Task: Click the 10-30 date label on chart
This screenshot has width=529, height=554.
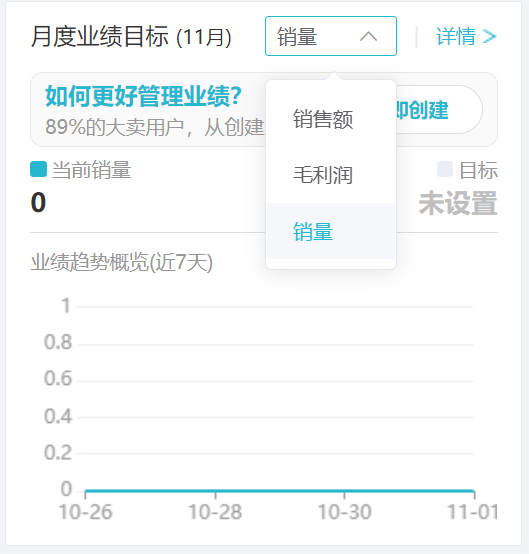Action: 345,512
